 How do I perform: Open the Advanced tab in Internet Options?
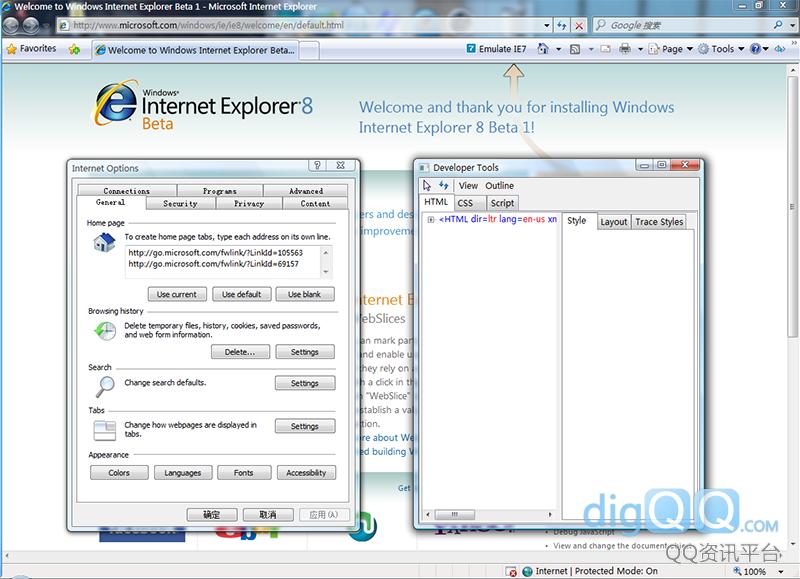(x=306, y=191)
